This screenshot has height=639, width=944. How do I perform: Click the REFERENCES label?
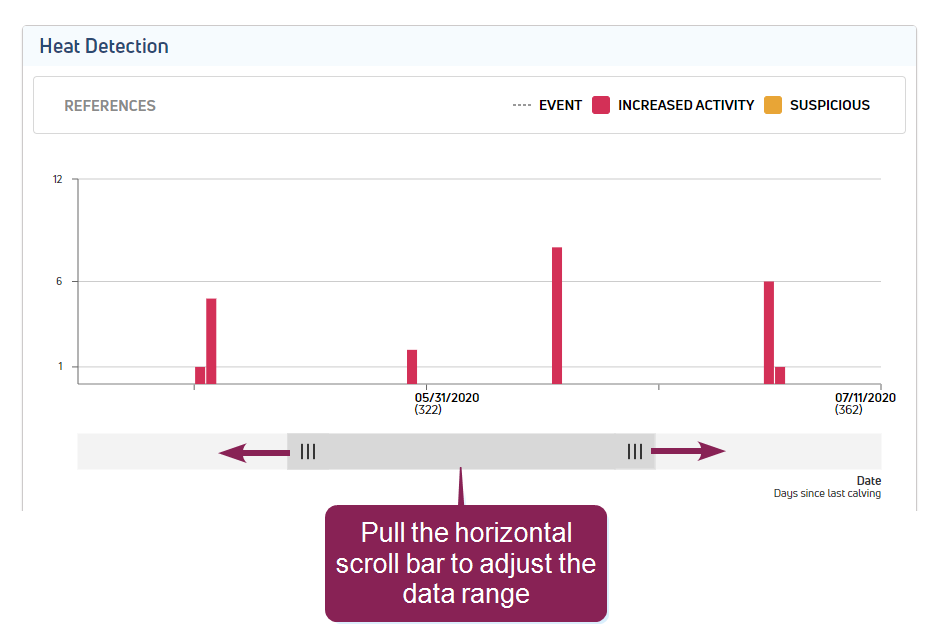coord(110,105)
